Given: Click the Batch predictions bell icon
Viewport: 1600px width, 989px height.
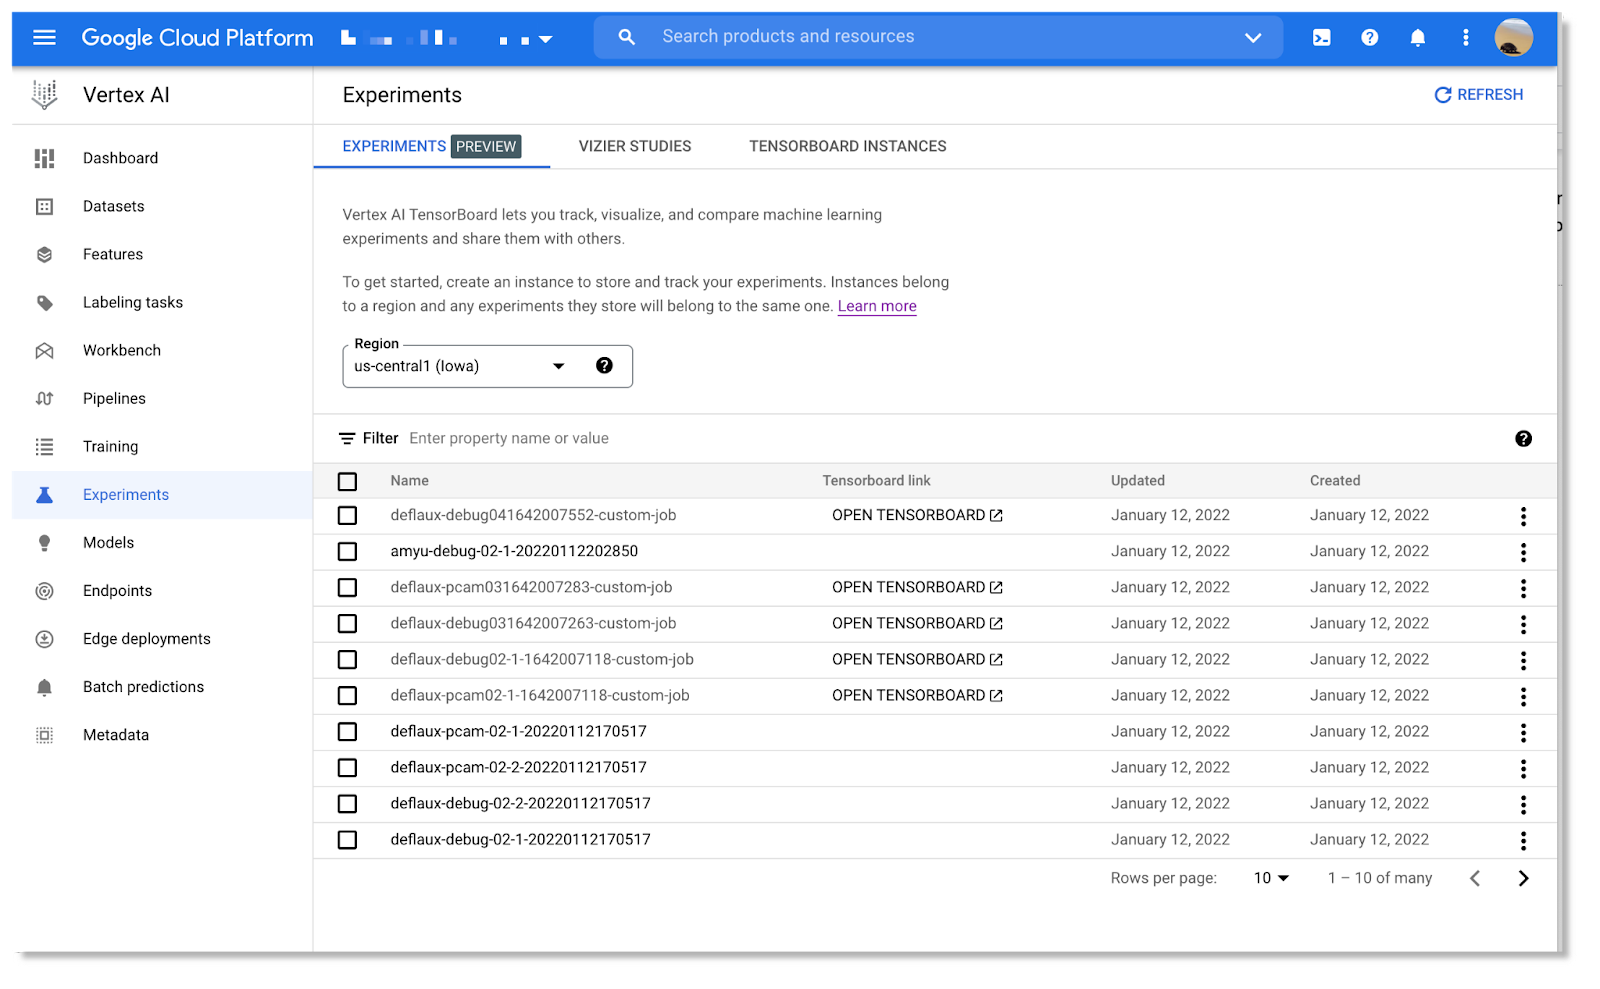Looking at the screenshot, I should [x=44, y=686].
